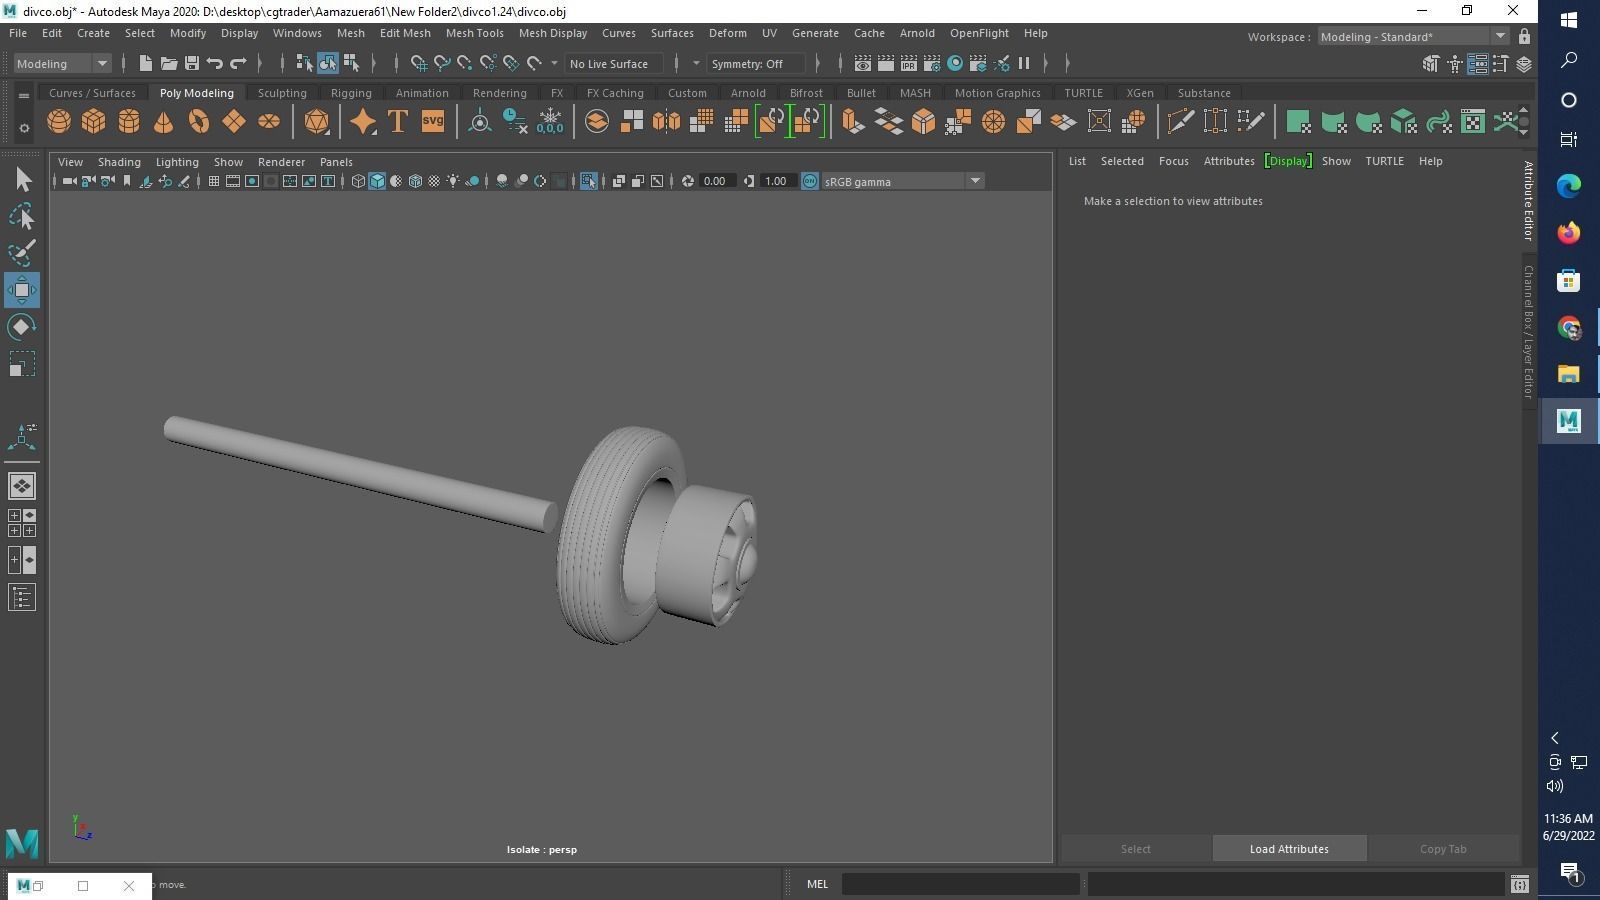
Task: Click the Open Scene folder icon
Action: [x=169, y=64]
